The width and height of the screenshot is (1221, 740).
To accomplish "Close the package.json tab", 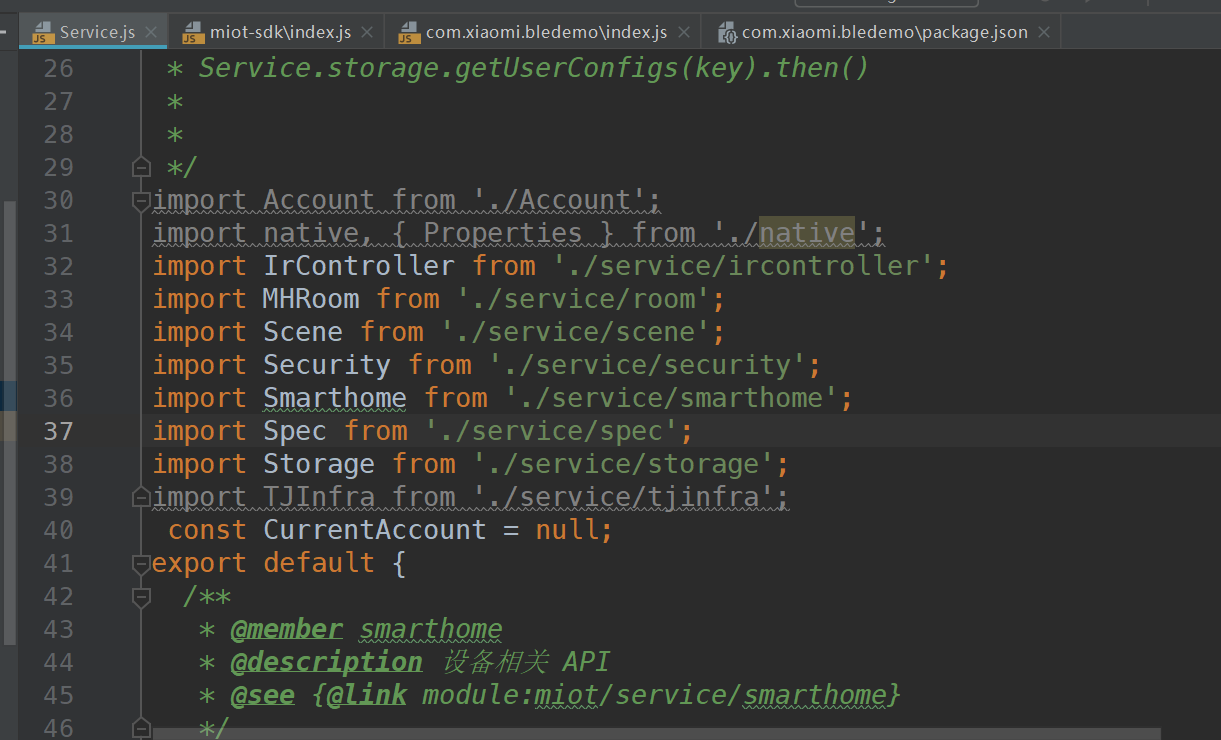I will (1044, 31).
